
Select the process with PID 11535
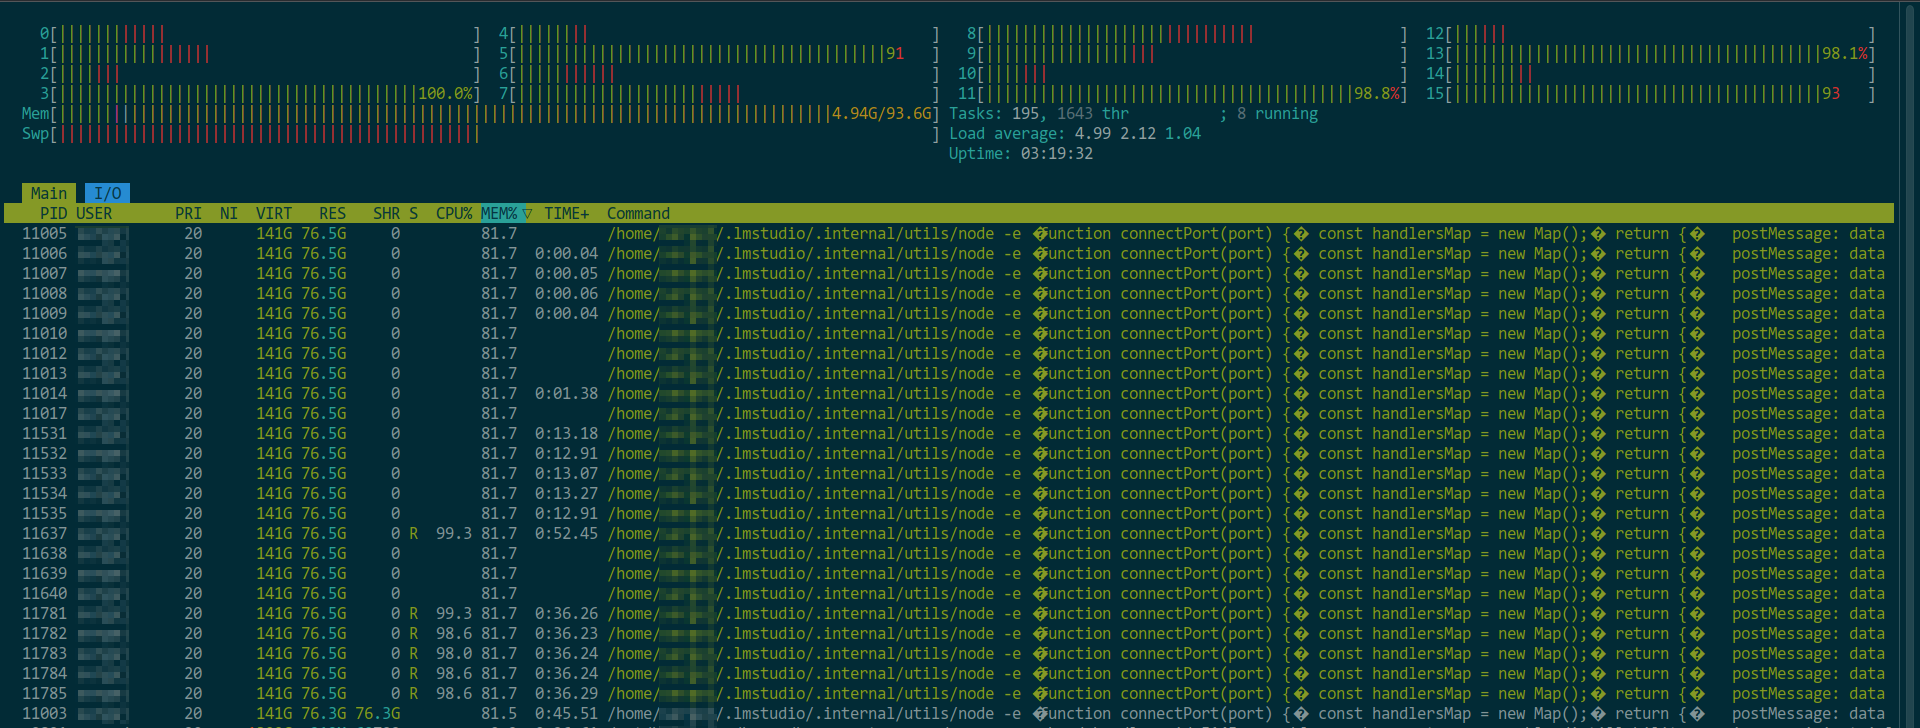tap(949, 514)
